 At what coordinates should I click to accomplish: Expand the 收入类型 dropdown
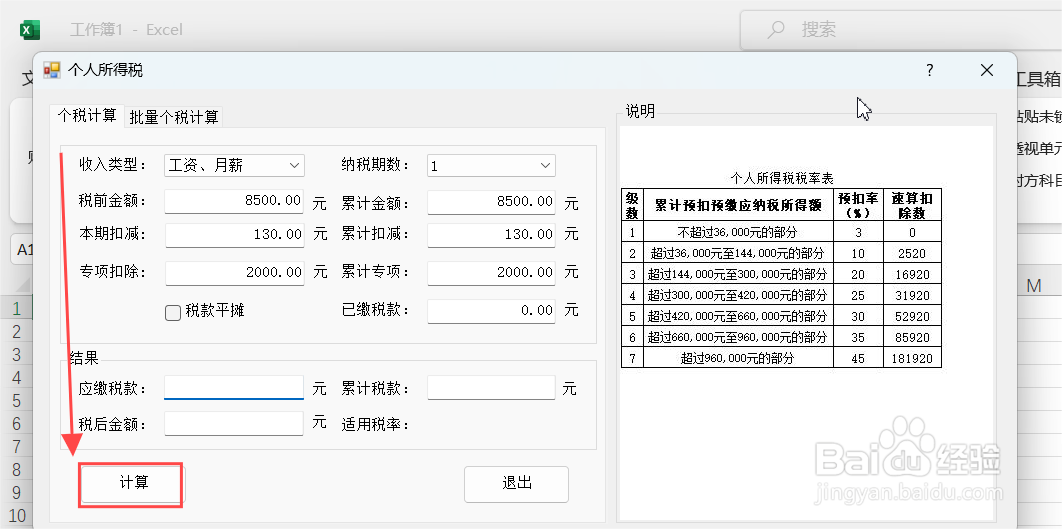tap(294, 165)
